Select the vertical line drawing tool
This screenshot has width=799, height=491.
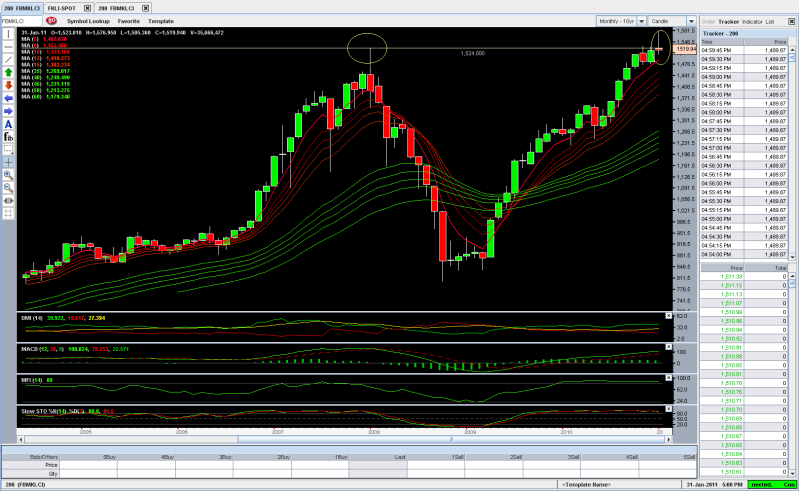(x=8, y=34)
